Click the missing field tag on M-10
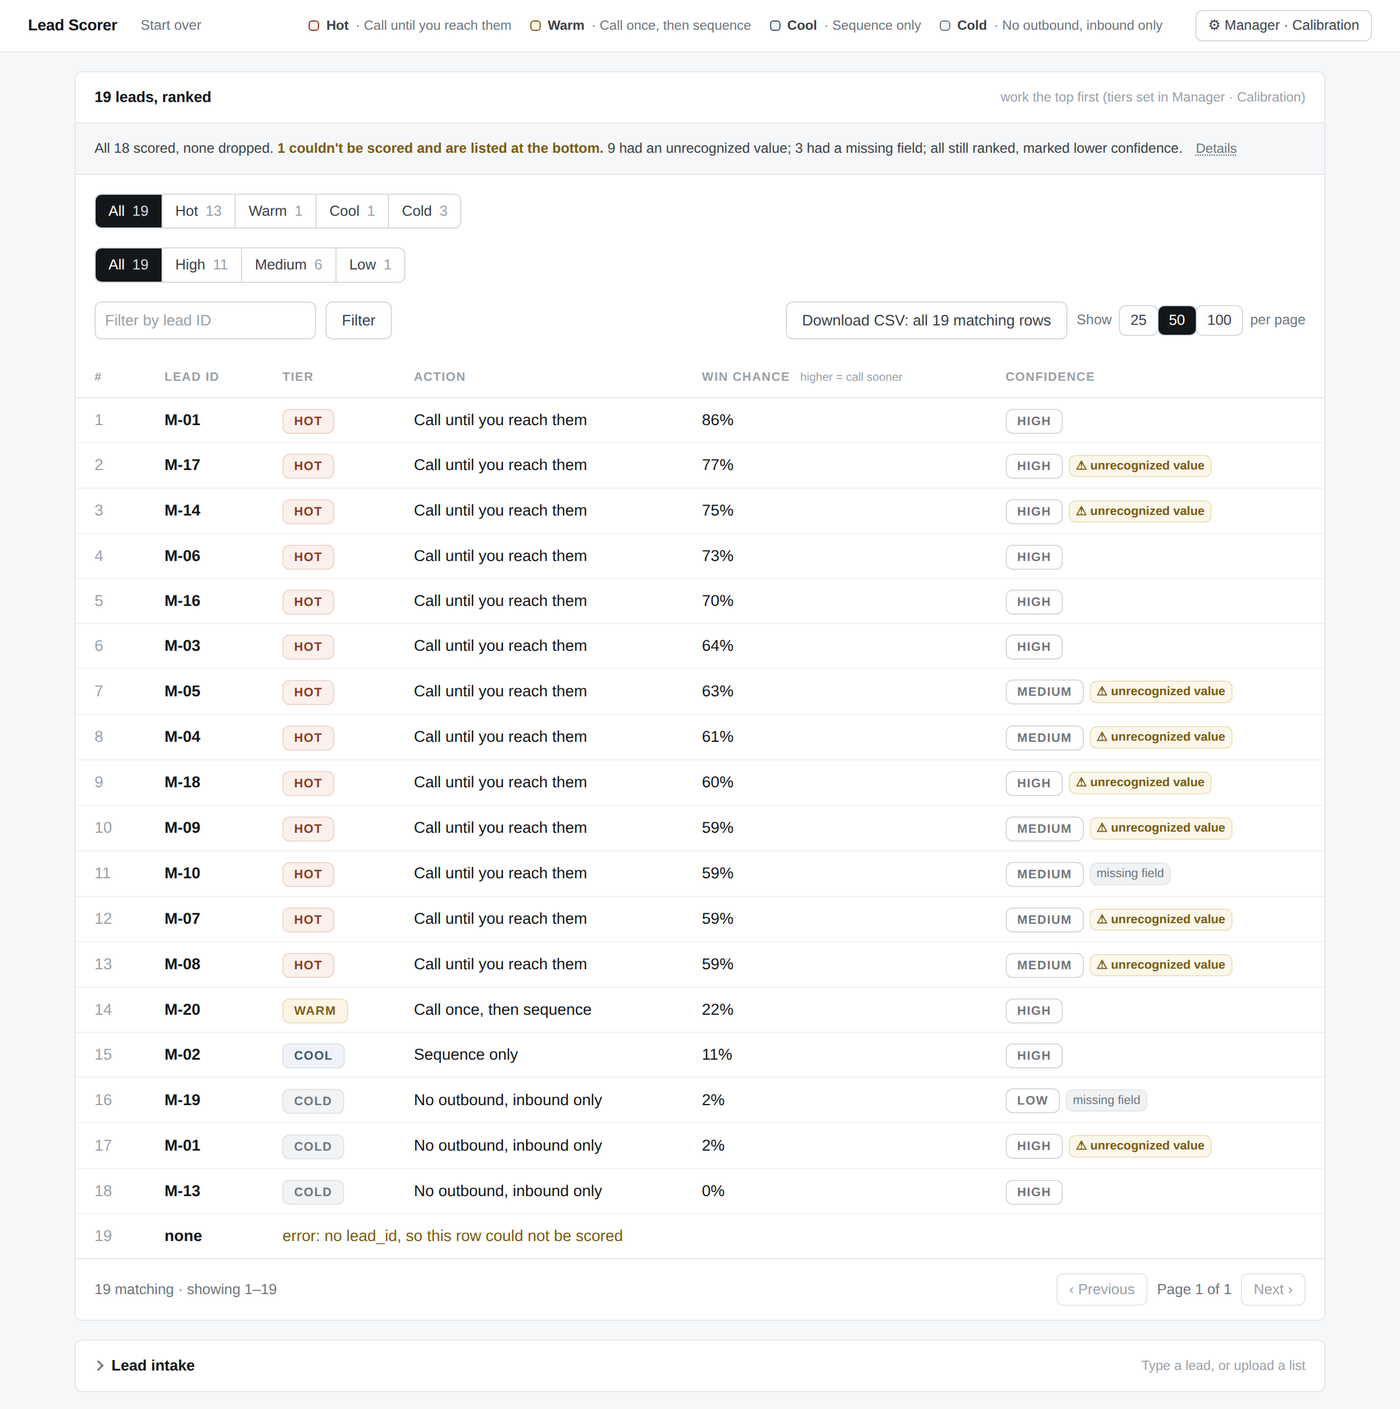 1130,874
